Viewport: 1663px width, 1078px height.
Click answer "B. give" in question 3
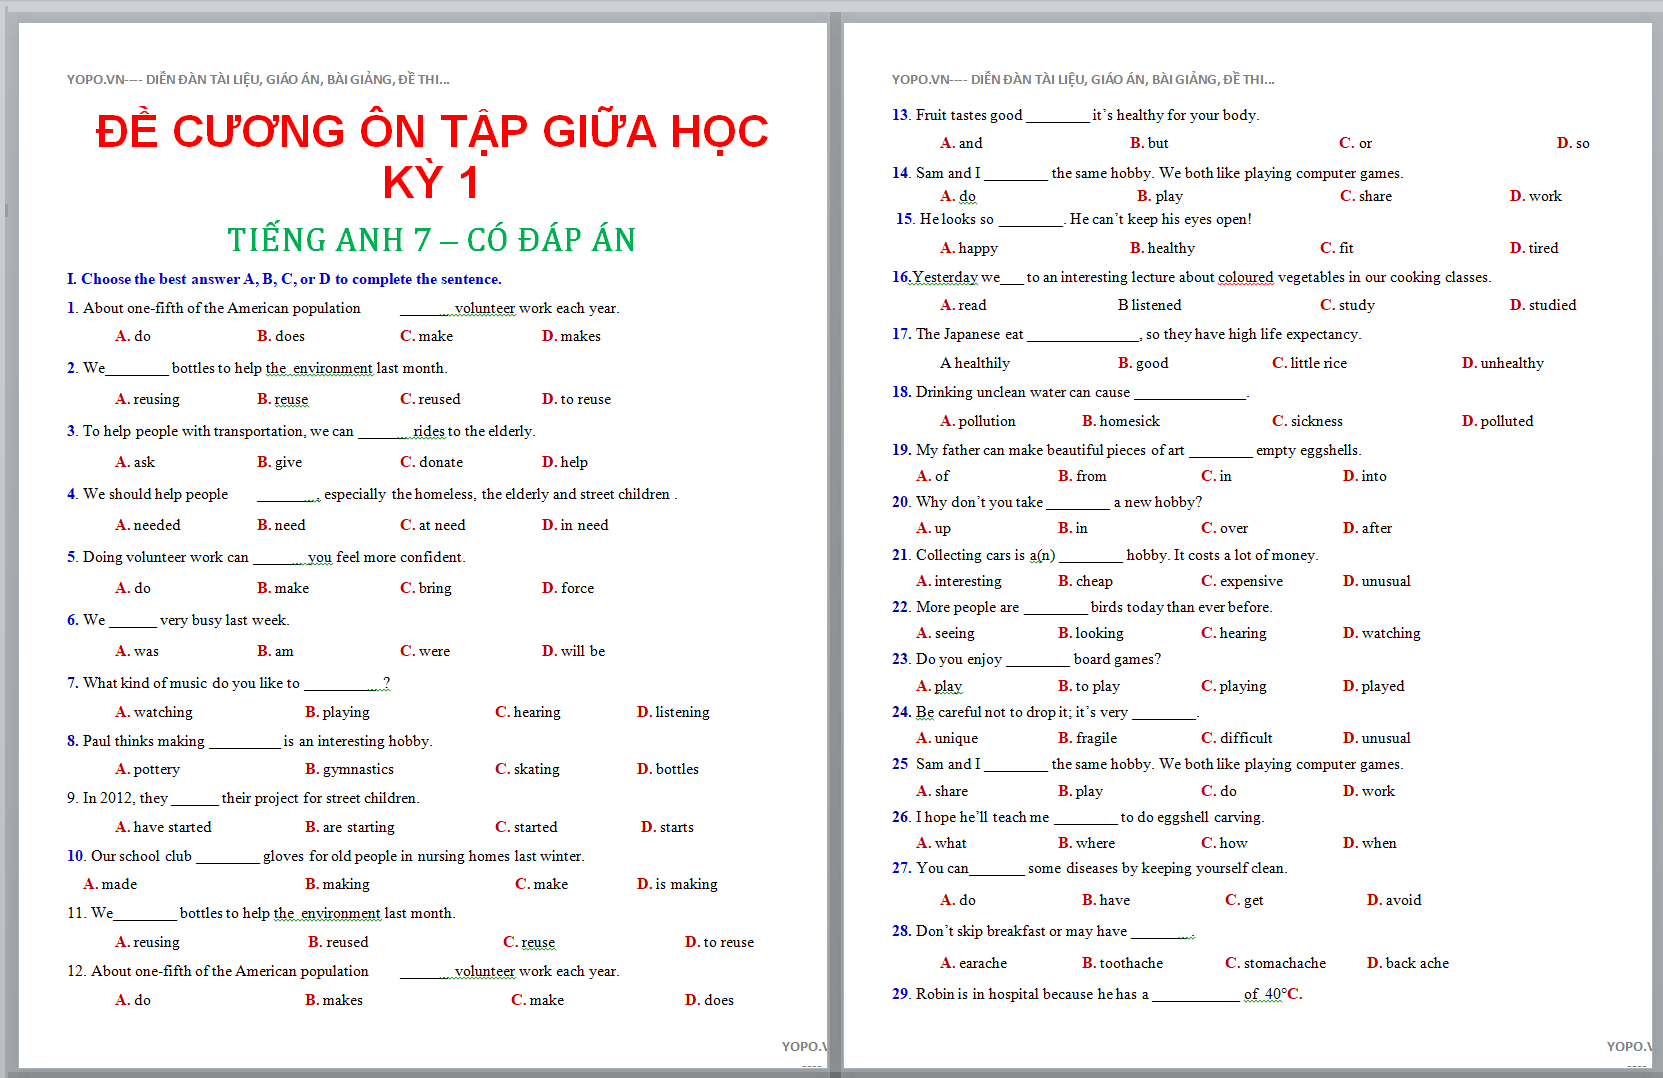[x=279, y=462]
